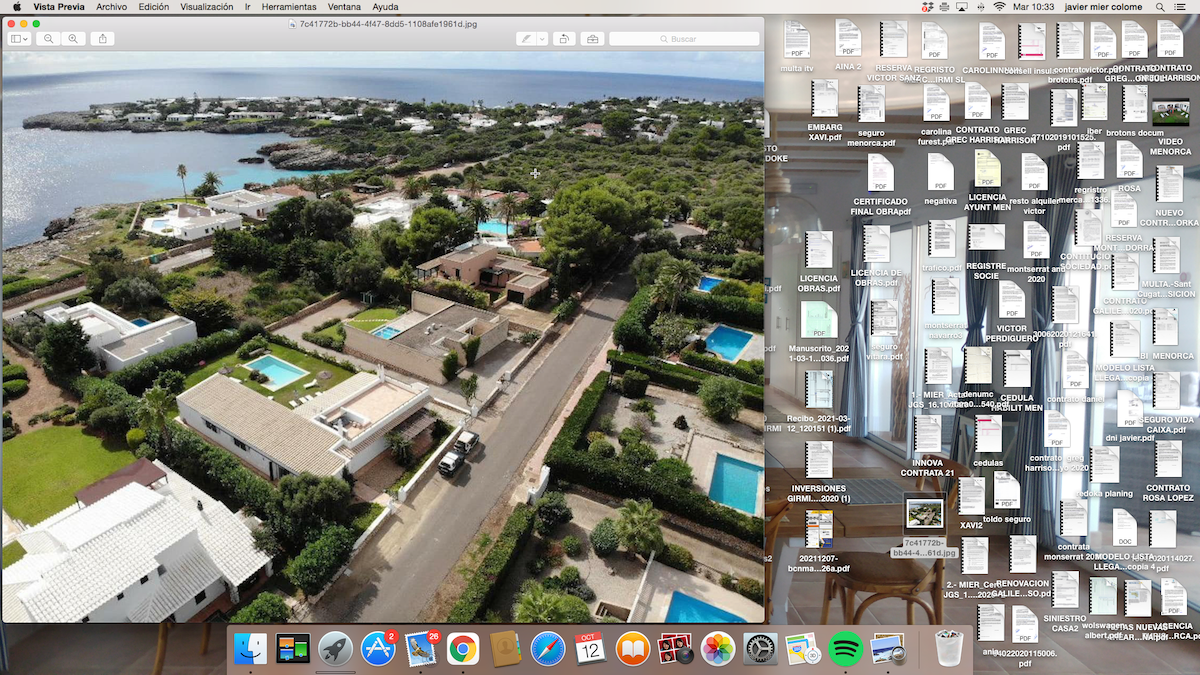The width and height of the screenshot is (1200, 675).
Task: Open Spotify from the dock
Action: (x=846, y=649)
